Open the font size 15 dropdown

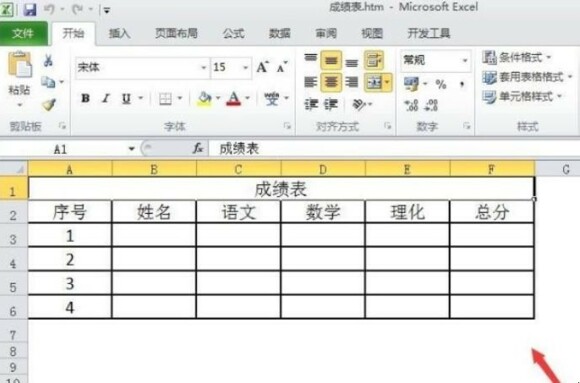click(245, 68)
